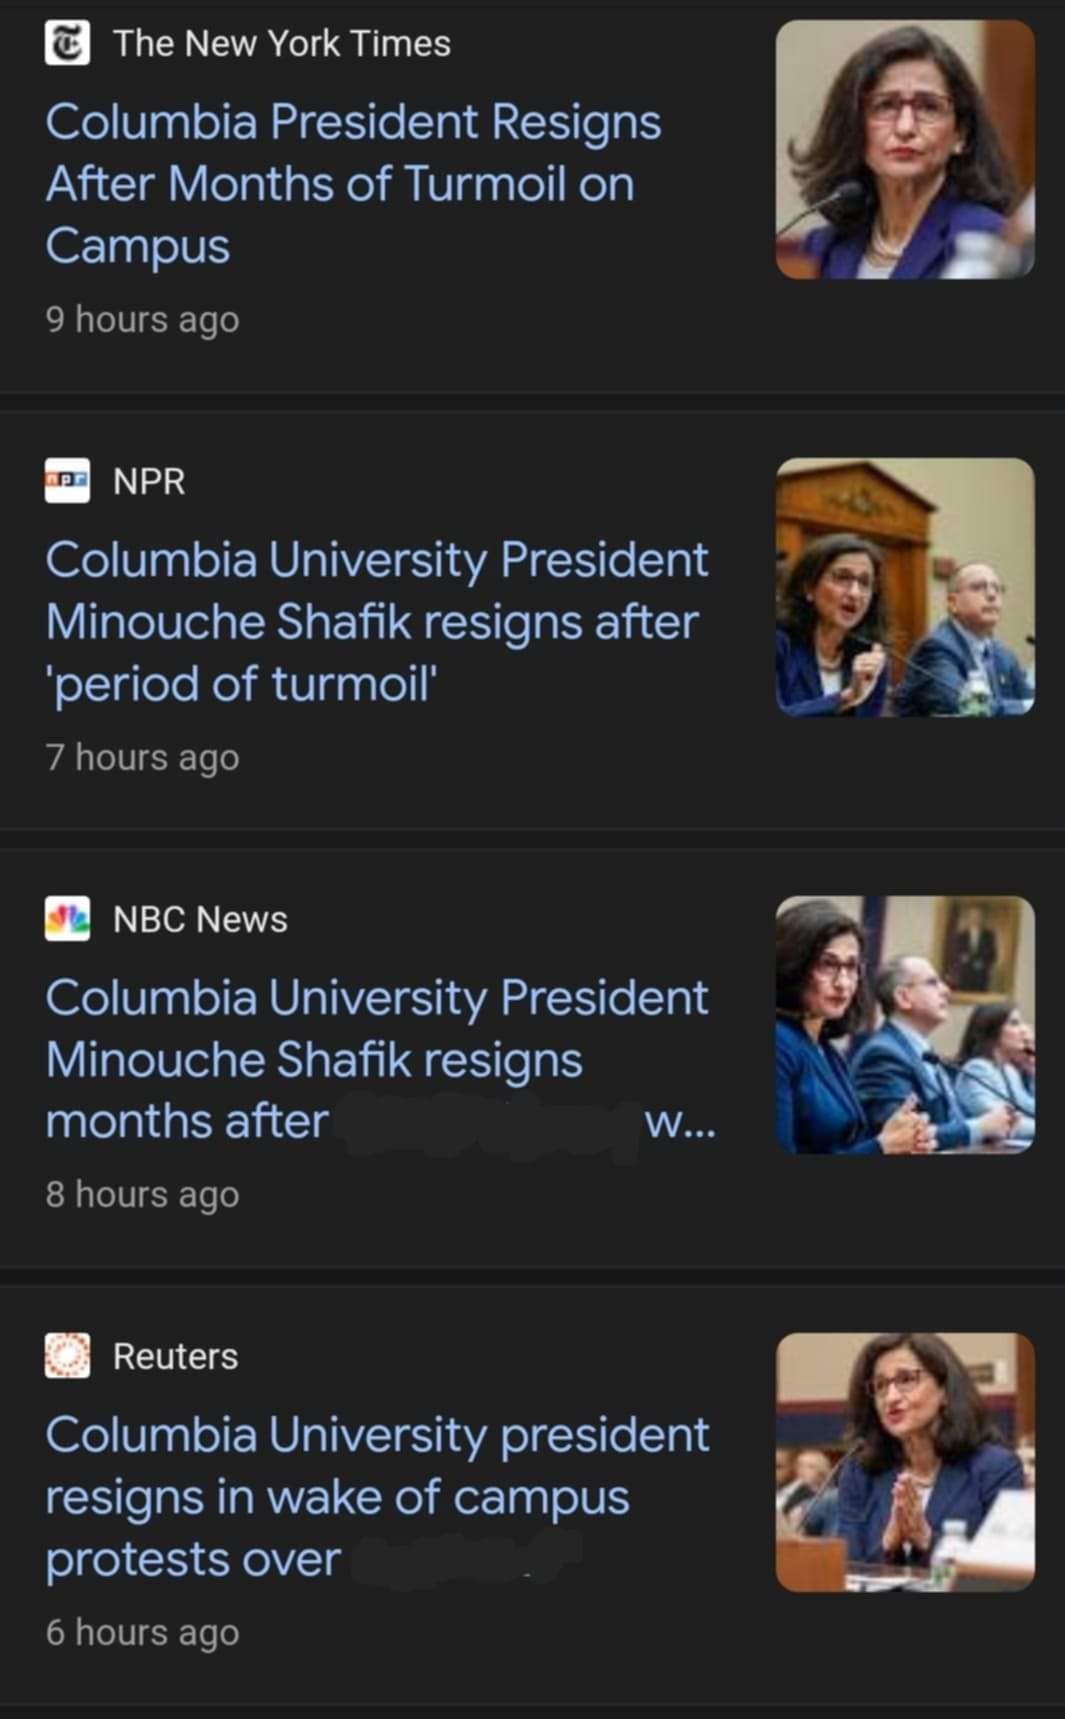Click the '9 hours ago' timestamp
This screenshot has width=1065, height=1719.
142,320
